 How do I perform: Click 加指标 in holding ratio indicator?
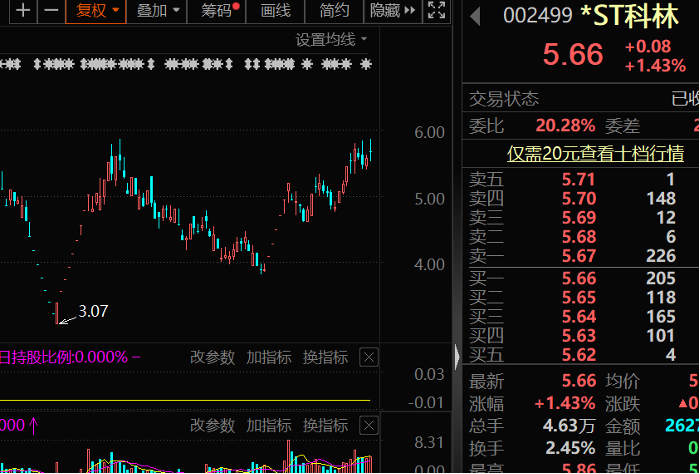269,358
